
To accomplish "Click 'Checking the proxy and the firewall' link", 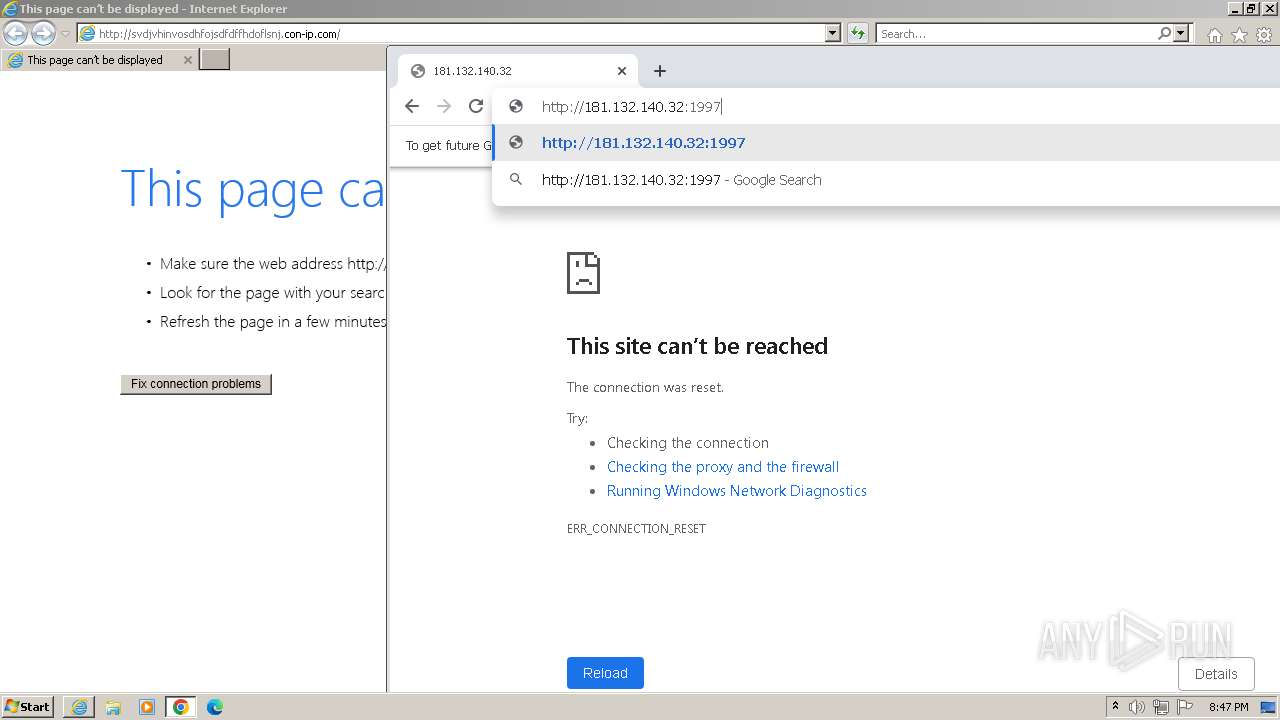I will tap(723, 467).
